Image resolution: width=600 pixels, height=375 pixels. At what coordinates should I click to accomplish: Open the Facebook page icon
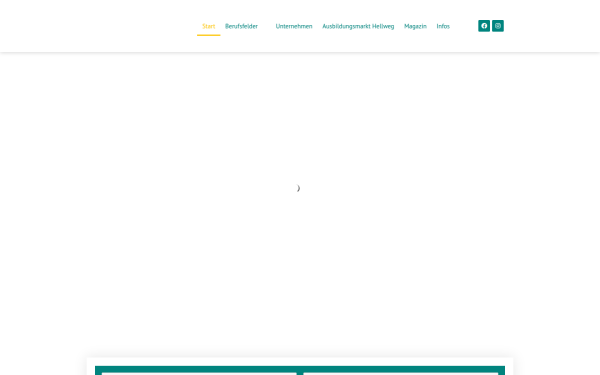point(484,26)
